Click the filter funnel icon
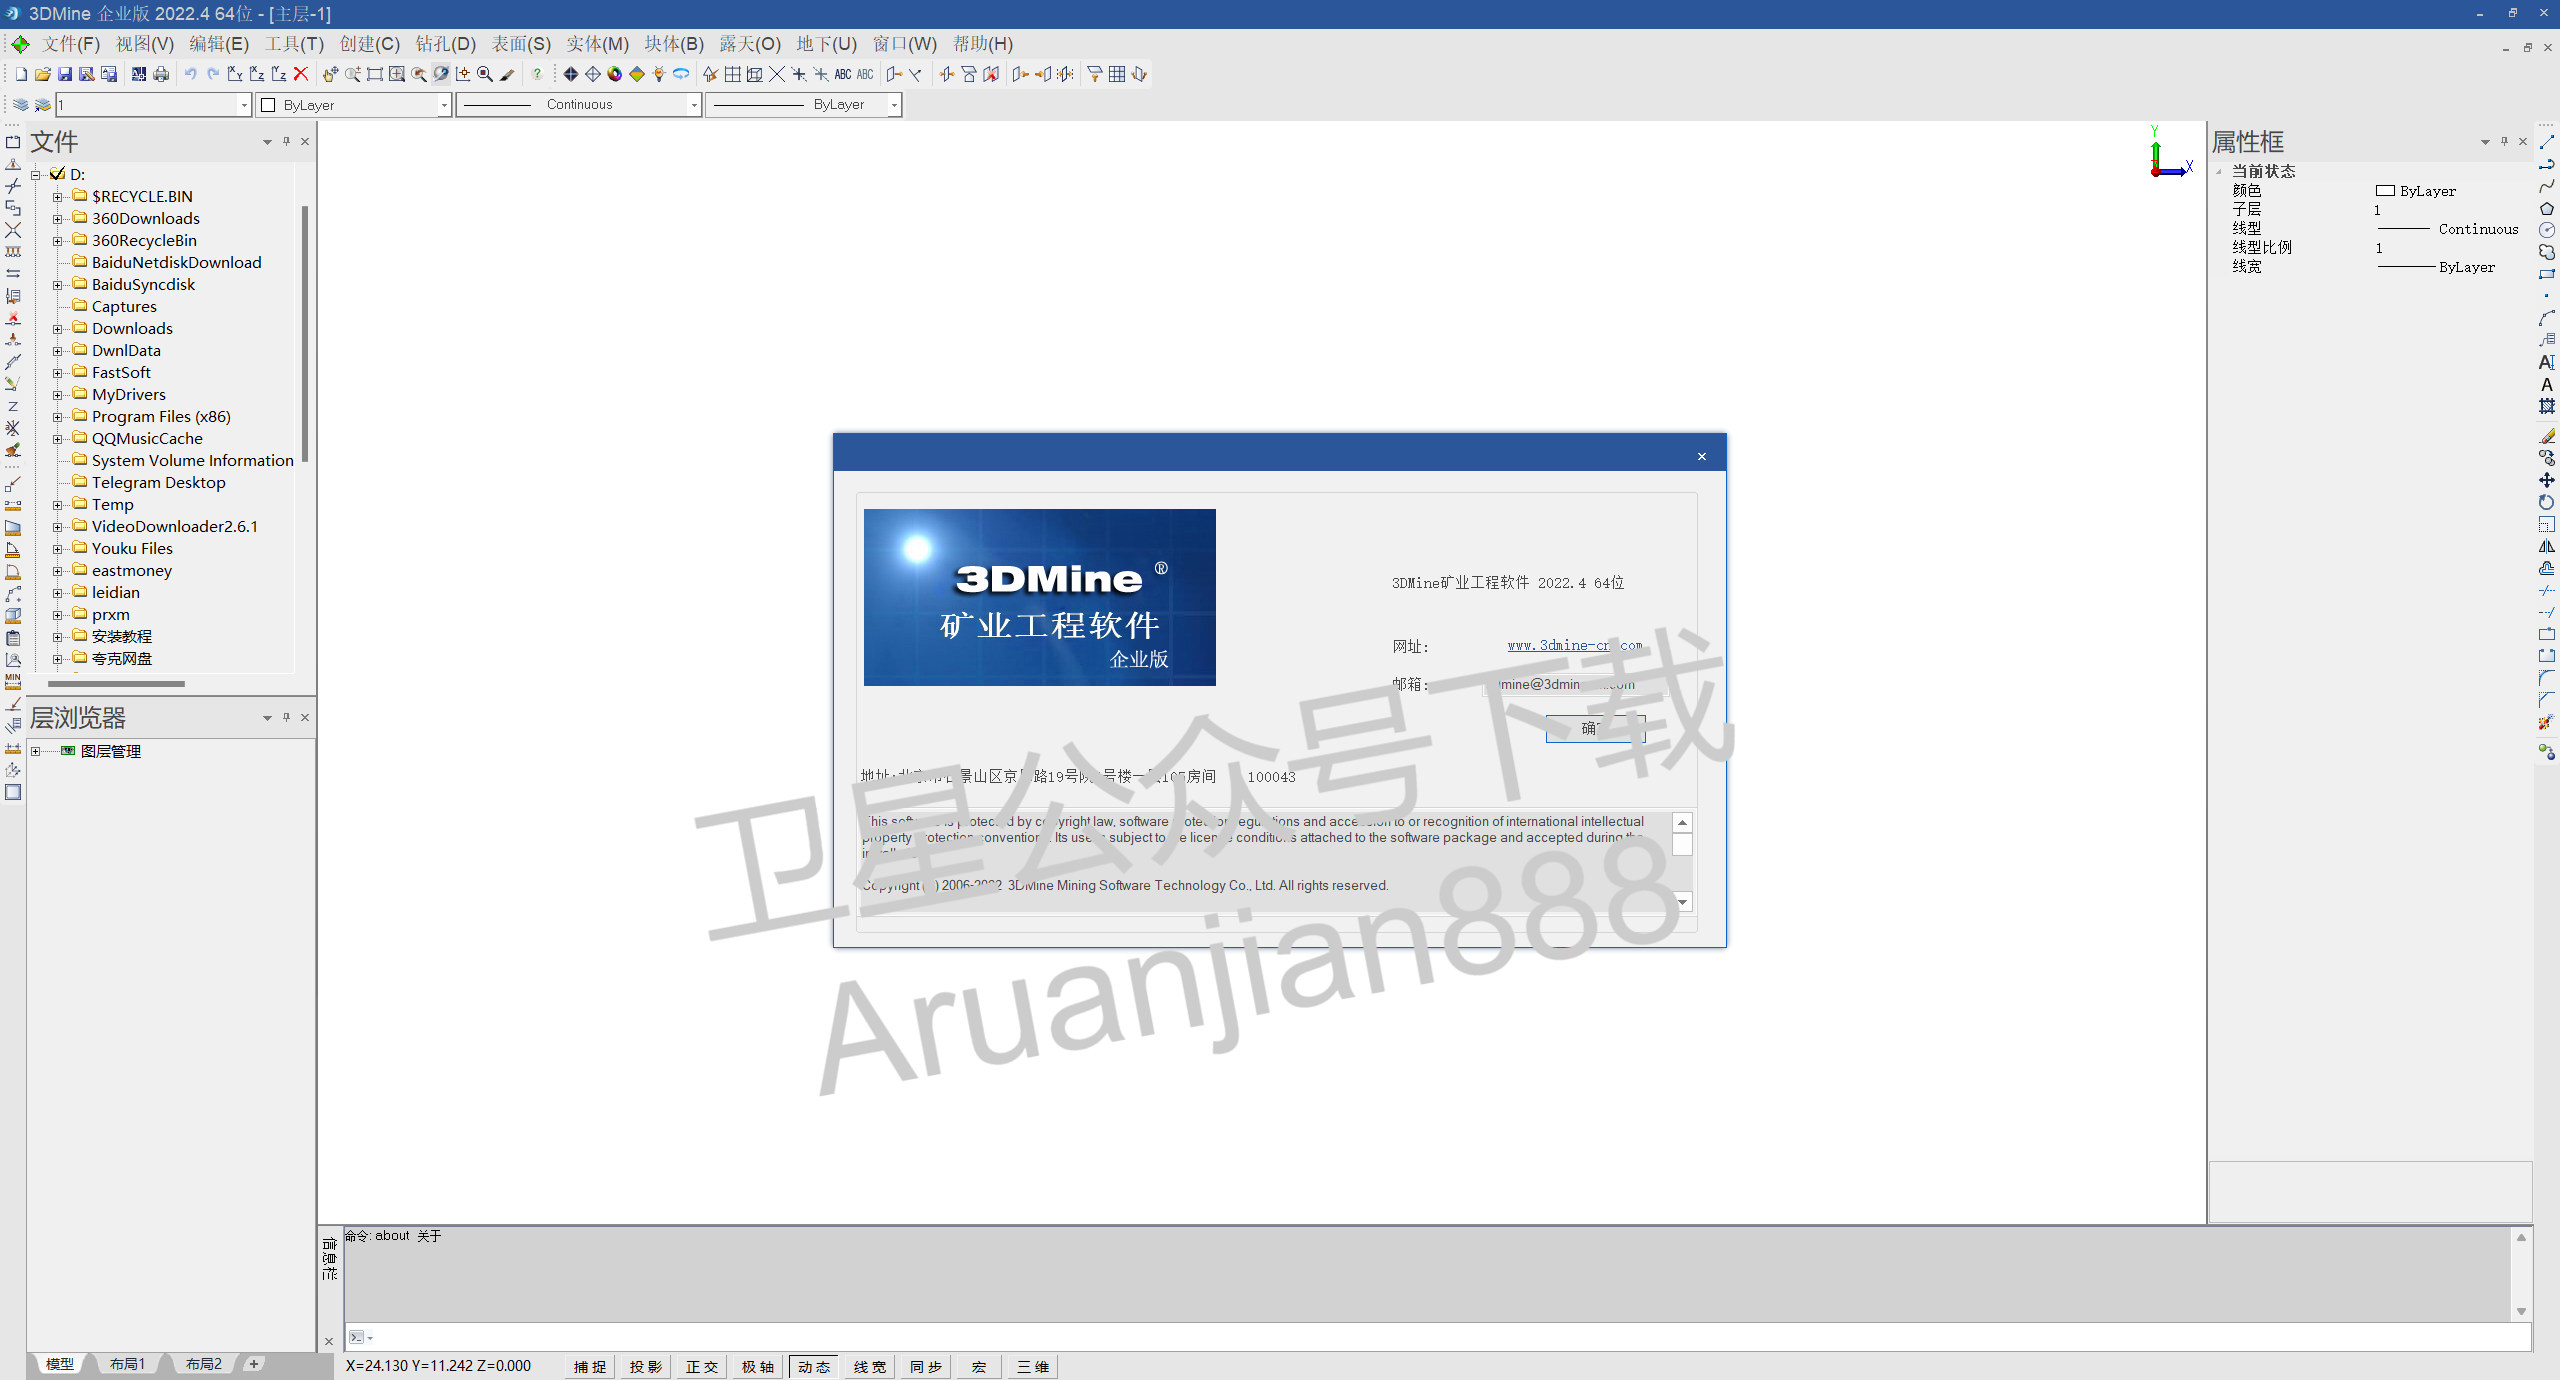The height and width of the screenshot is (1380, 2560). [1095, 74]
